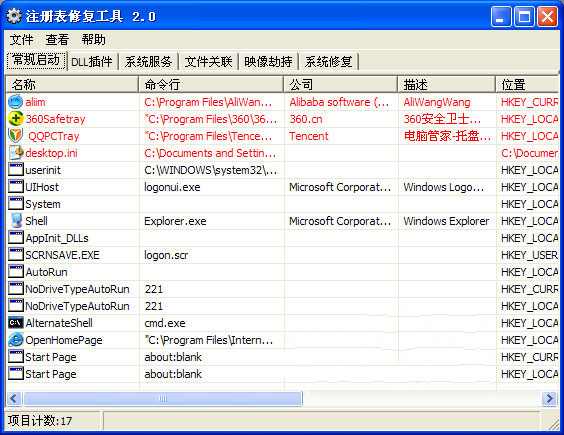Switch to the 系统修复 tab
Screen dimensions: 564x435
[x=328, y=62]
